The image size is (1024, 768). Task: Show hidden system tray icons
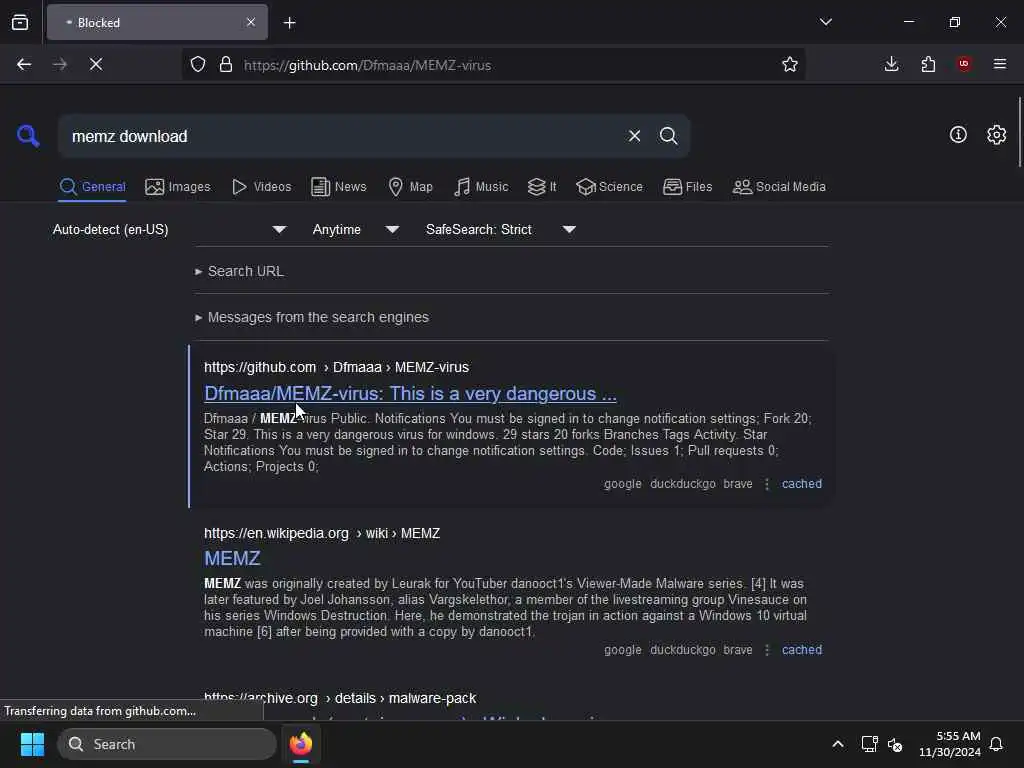pos(838,744)
